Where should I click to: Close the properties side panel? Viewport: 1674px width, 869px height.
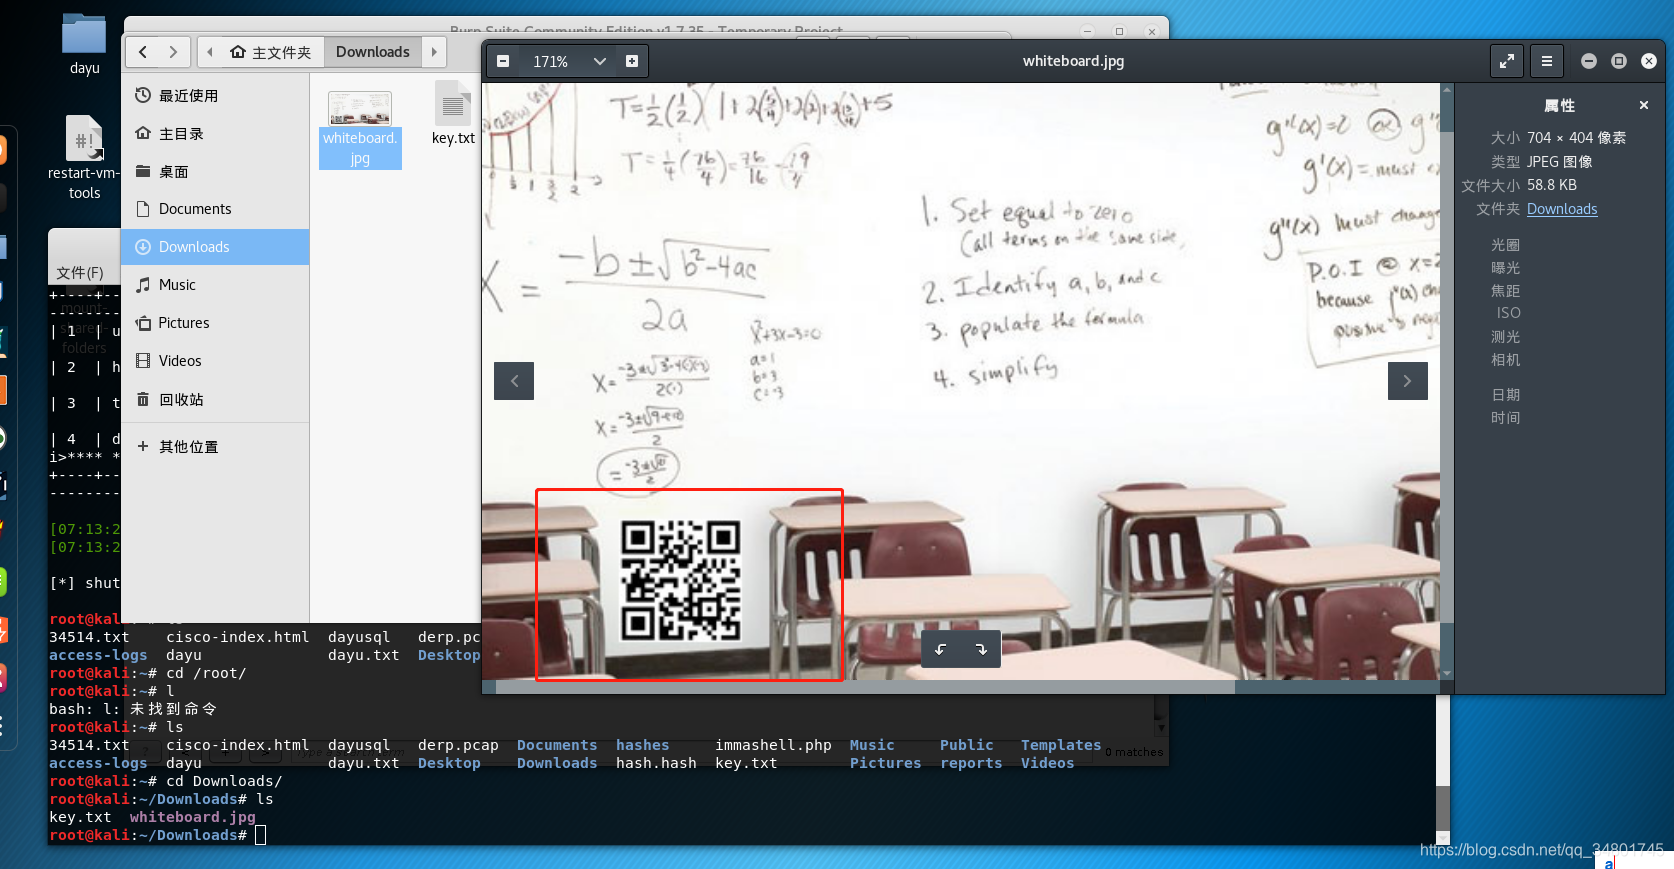pos(1643,105)
